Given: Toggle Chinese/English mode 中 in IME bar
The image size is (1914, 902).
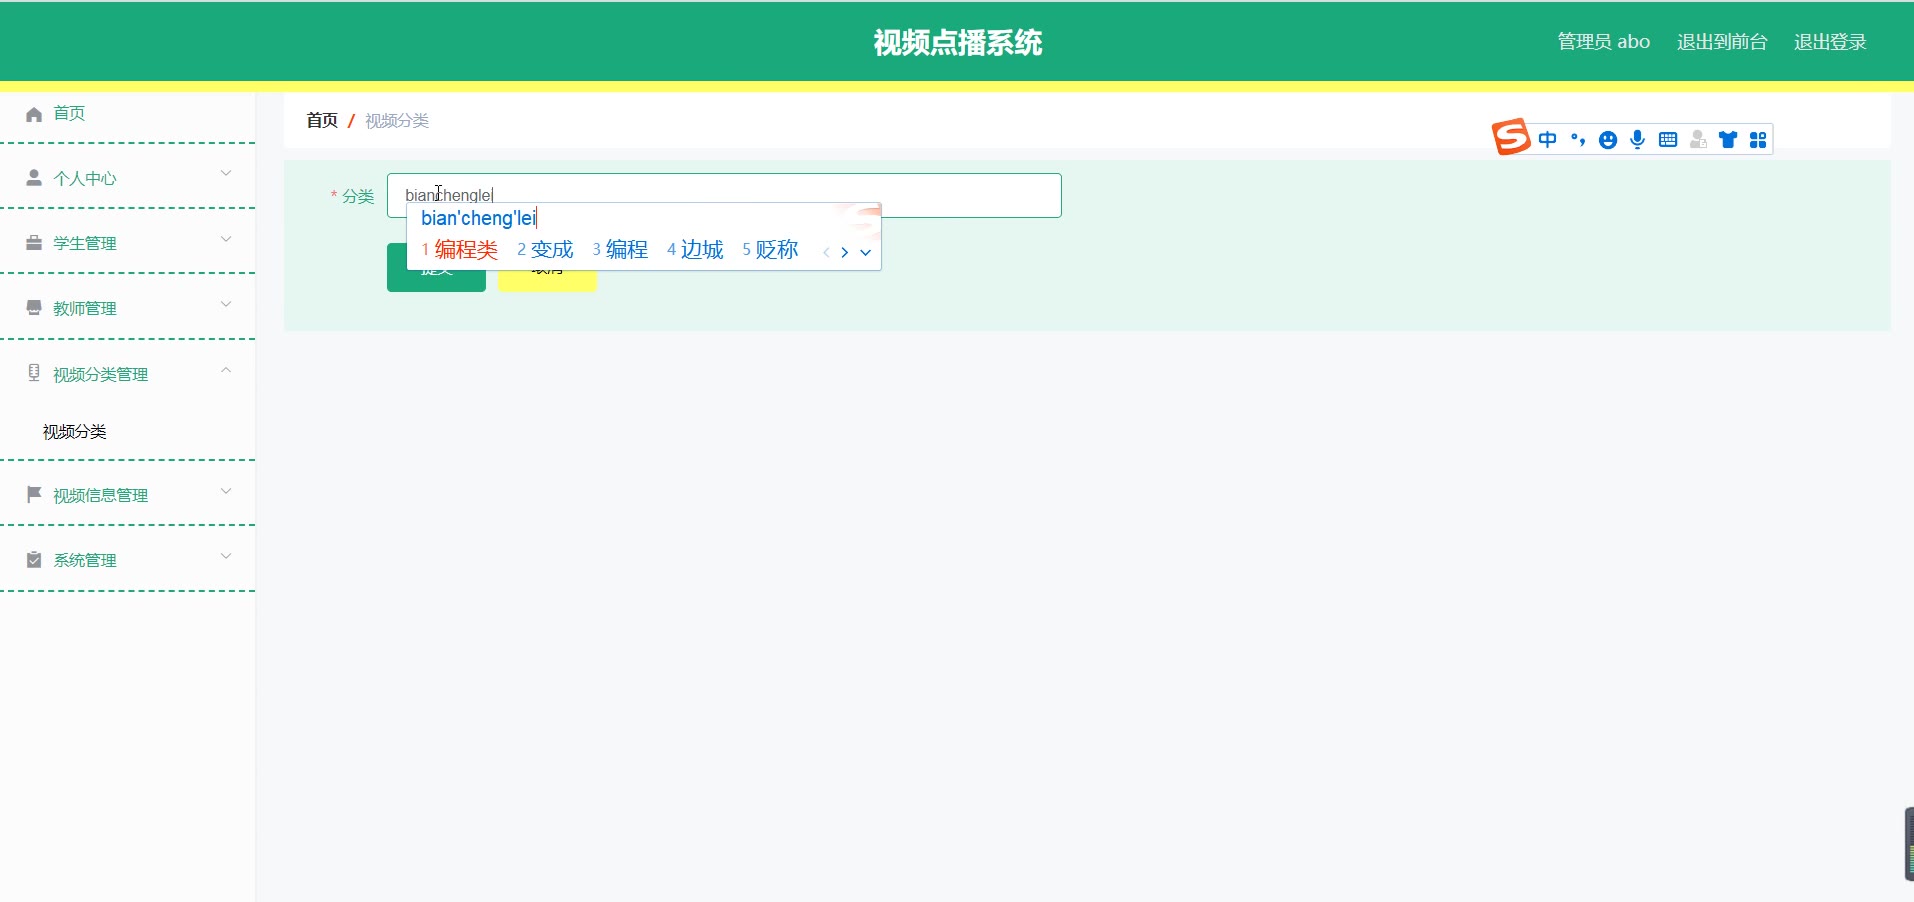Looking at the screenshot, I should 1548,140.
